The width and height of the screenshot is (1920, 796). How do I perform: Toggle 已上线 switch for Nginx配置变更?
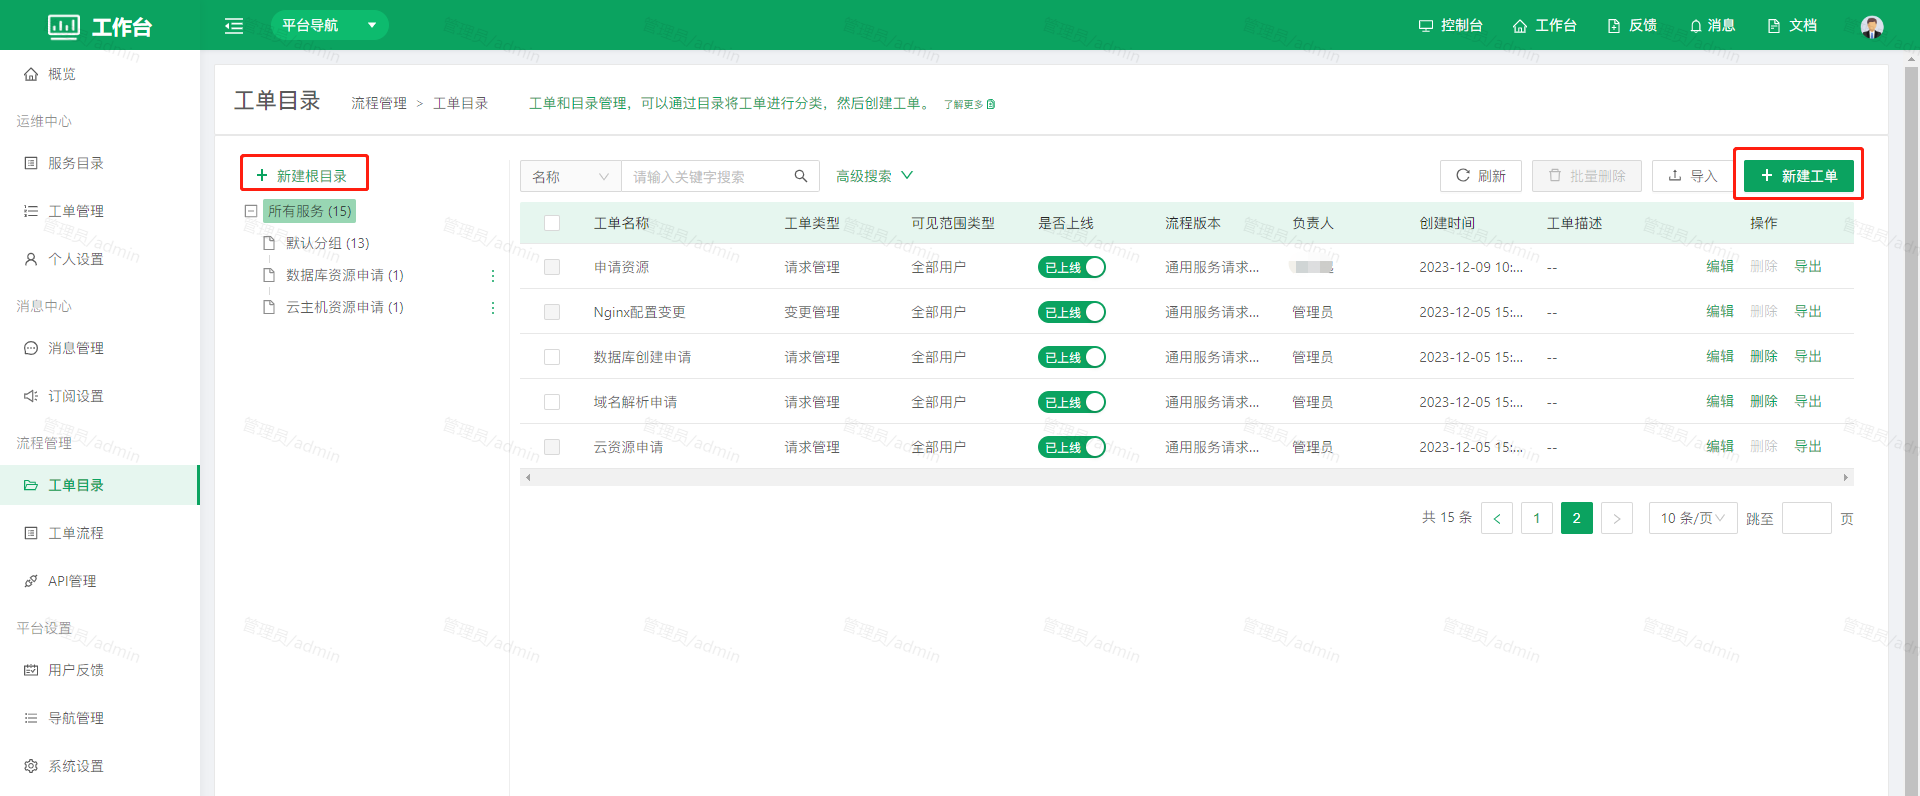[1072, 312]
